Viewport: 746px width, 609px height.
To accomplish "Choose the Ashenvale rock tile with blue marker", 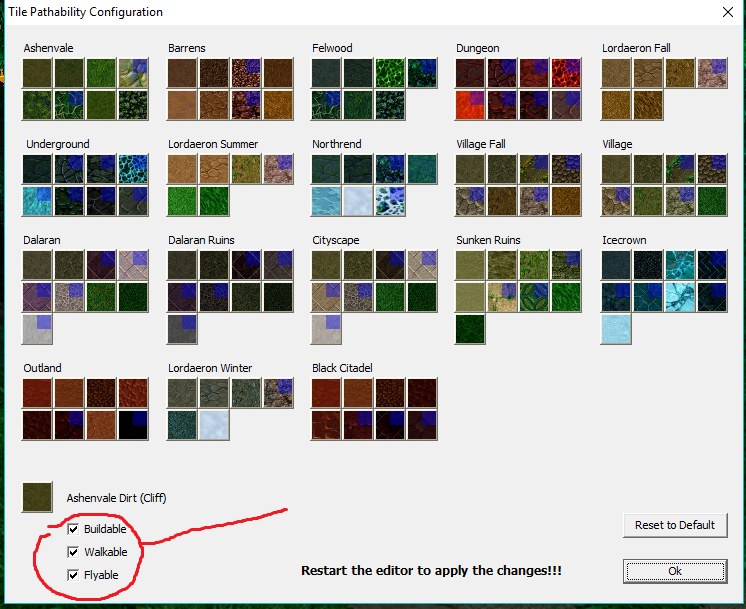I will 133,73.
